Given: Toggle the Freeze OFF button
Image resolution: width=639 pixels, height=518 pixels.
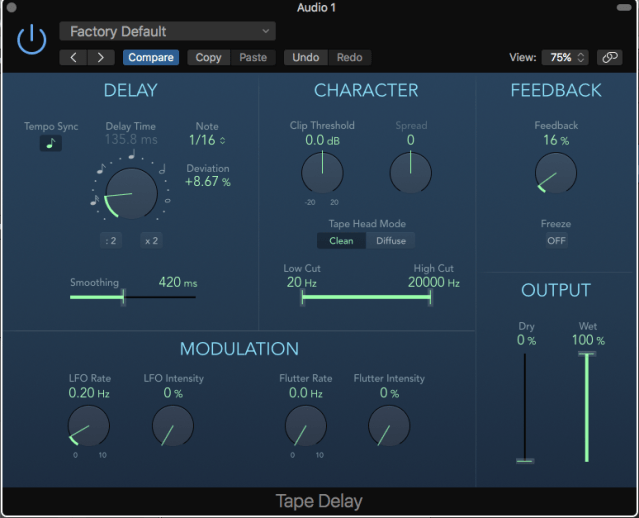Looking at the screenshot, I should pos(555,241).
